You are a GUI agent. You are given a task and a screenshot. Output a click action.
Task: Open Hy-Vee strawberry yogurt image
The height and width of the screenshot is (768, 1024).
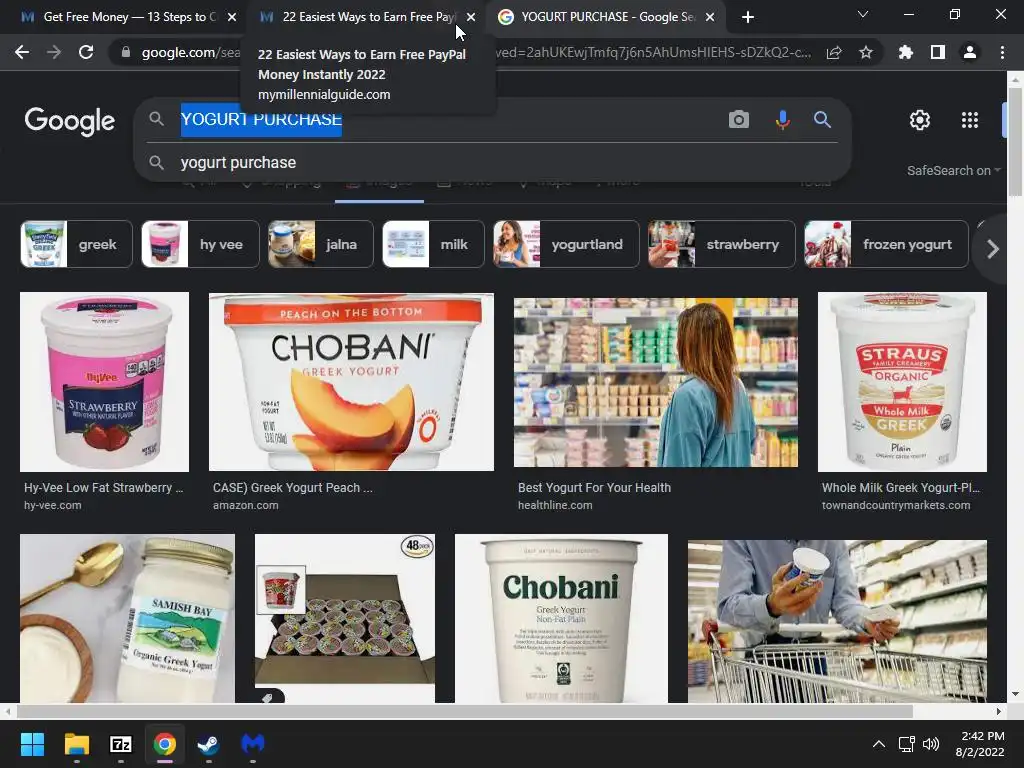pos(104,382)
